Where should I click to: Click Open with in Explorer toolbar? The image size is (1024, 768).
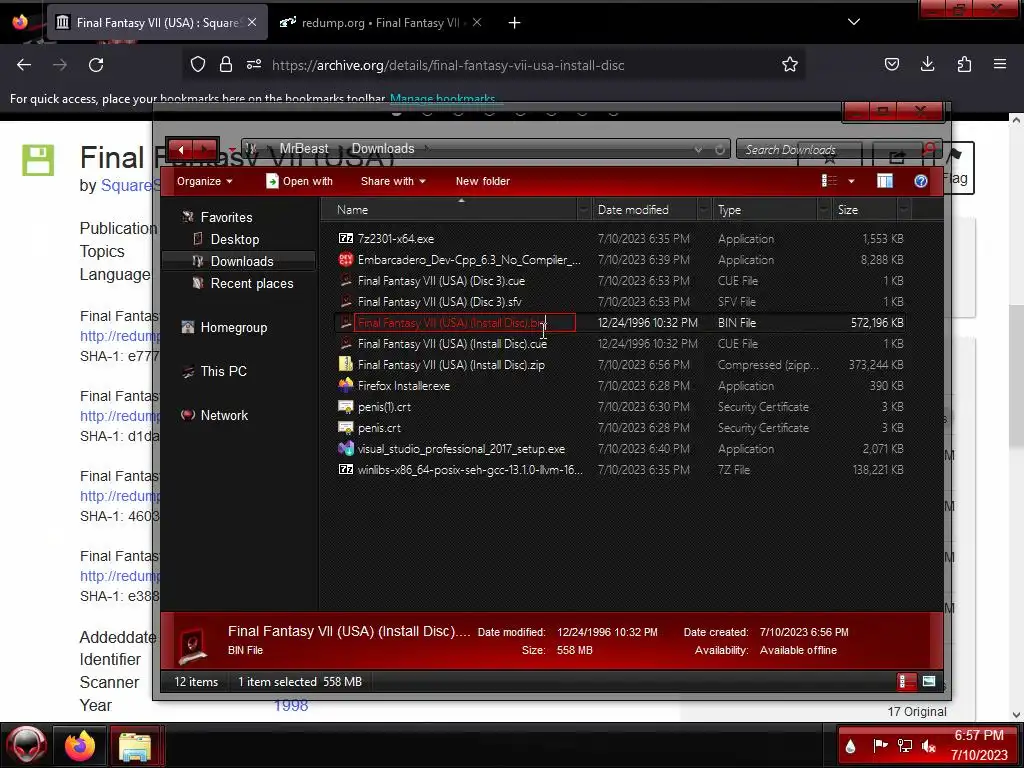(300, 182)
